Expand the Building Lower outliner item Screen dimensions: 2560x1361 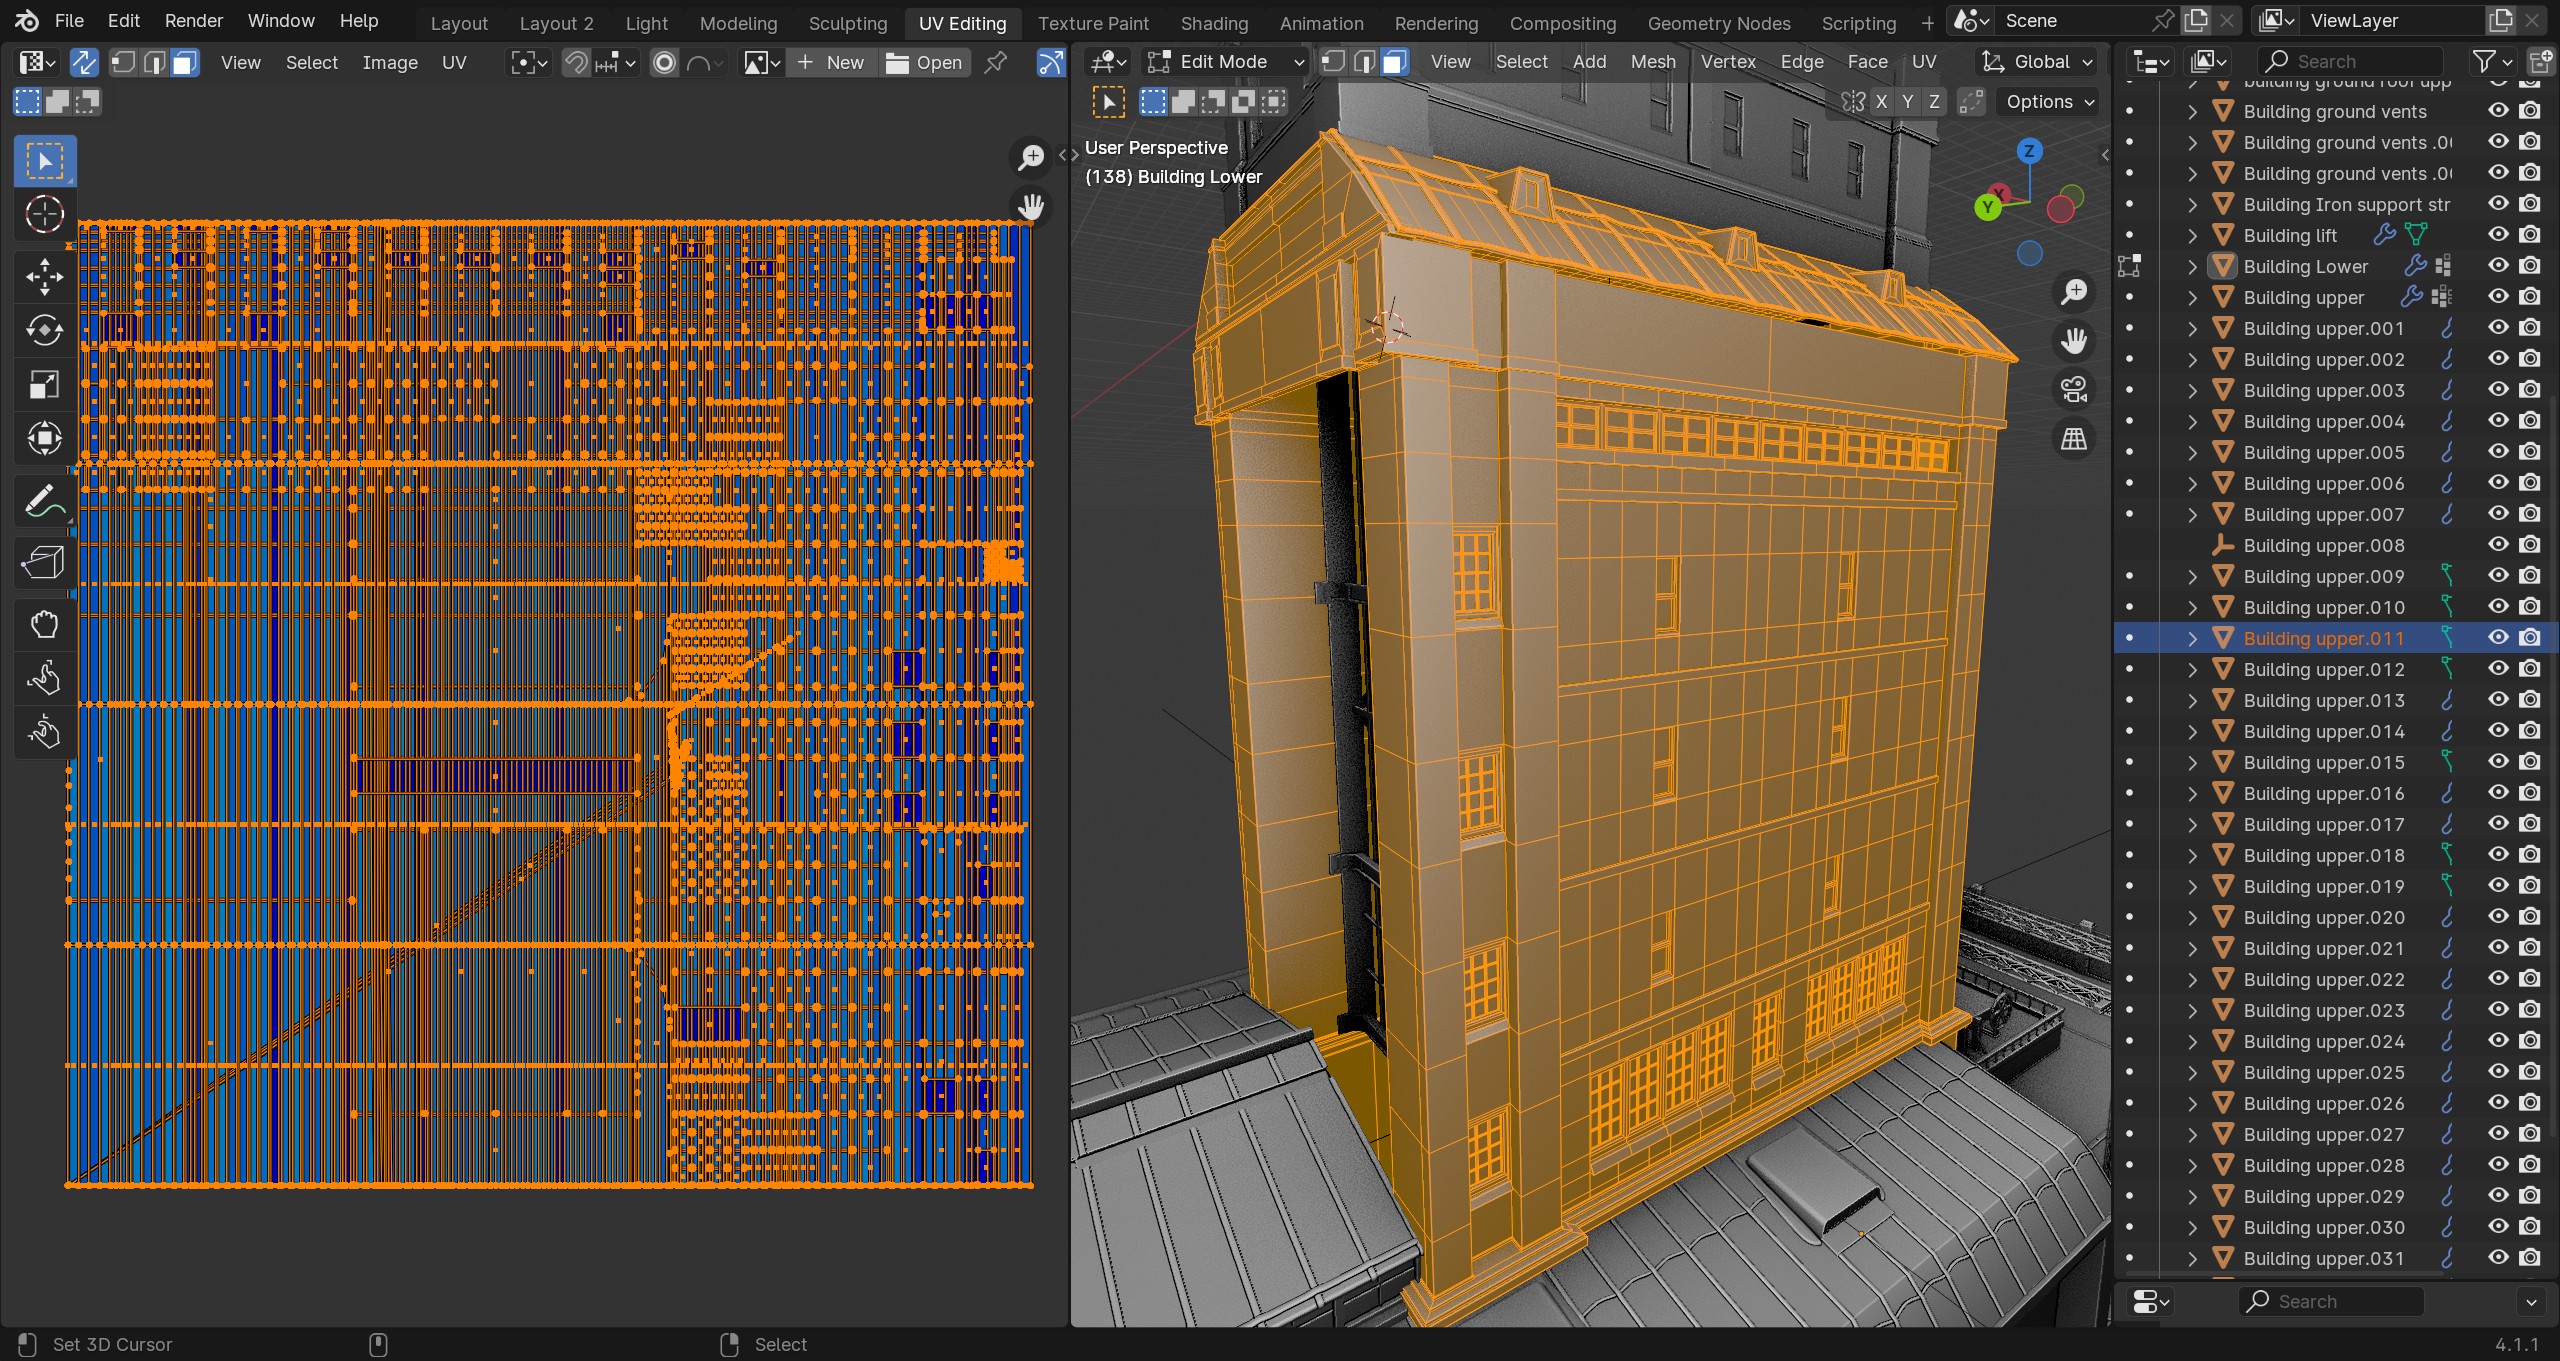pos(2192,266)
